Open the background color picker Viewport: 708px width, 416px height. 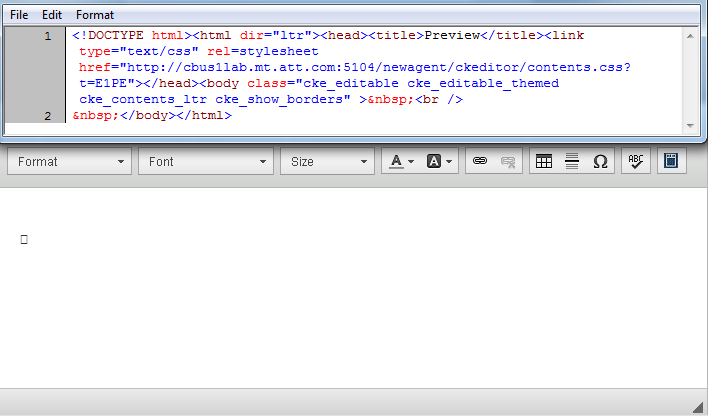[x=439, y=161]
